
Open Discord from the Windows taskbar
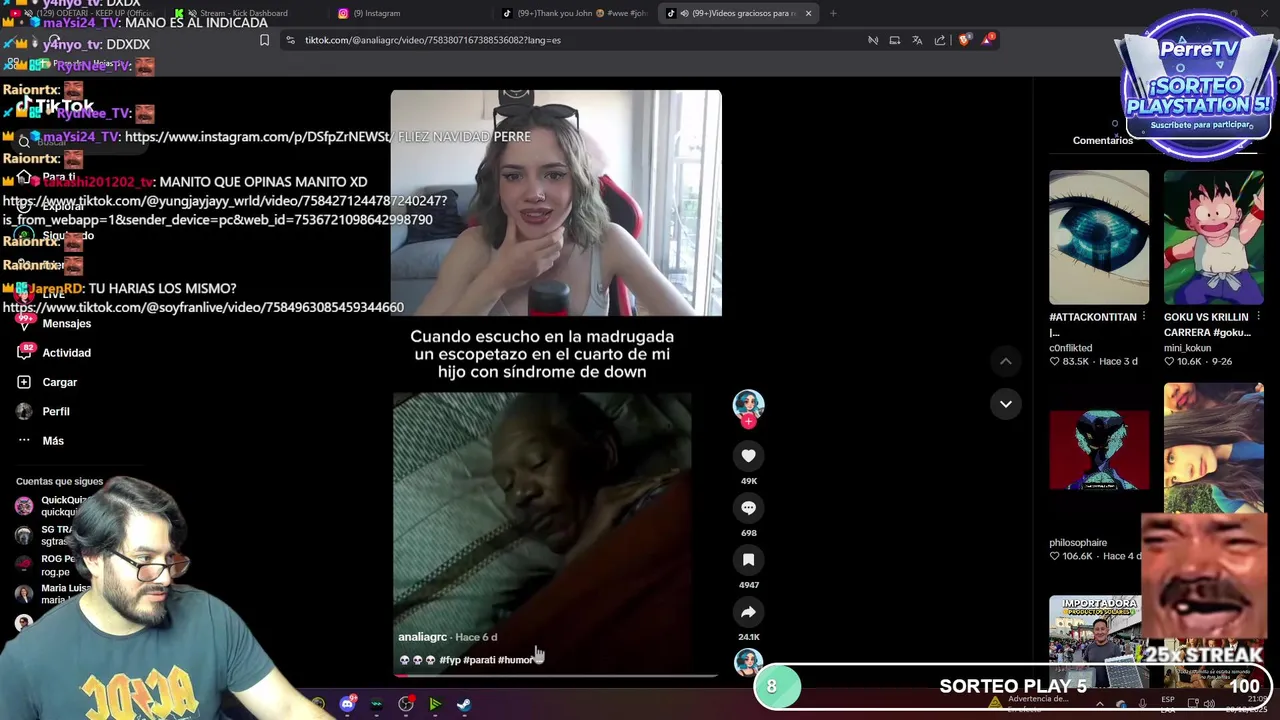(347, 704)
